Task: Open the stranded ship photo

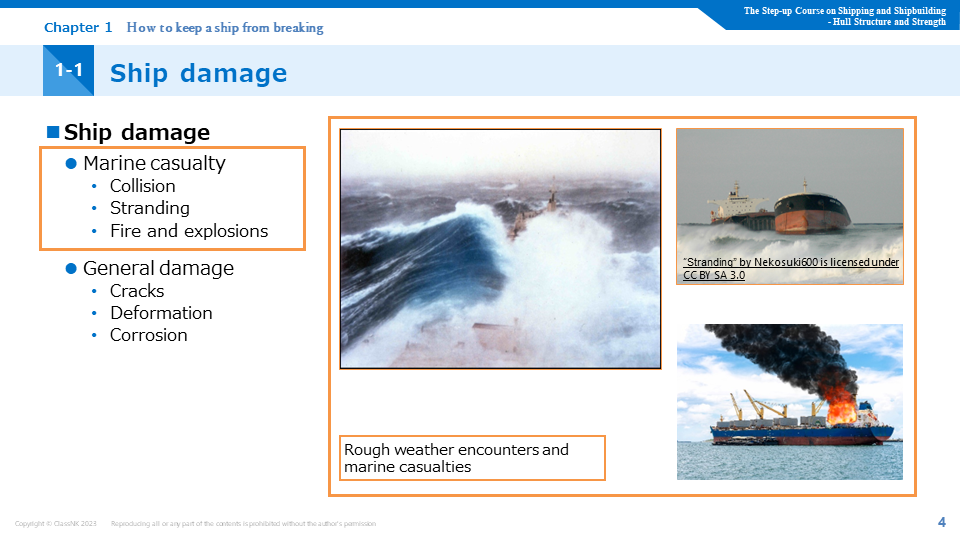Action: click(x=790, y=206)
